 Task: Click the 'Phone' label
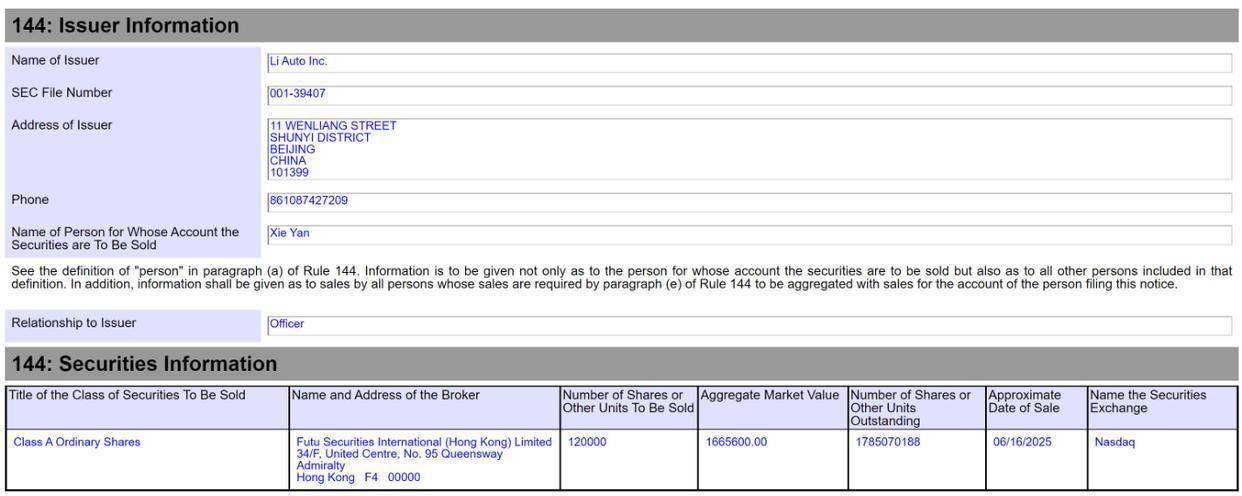point(30,200)
